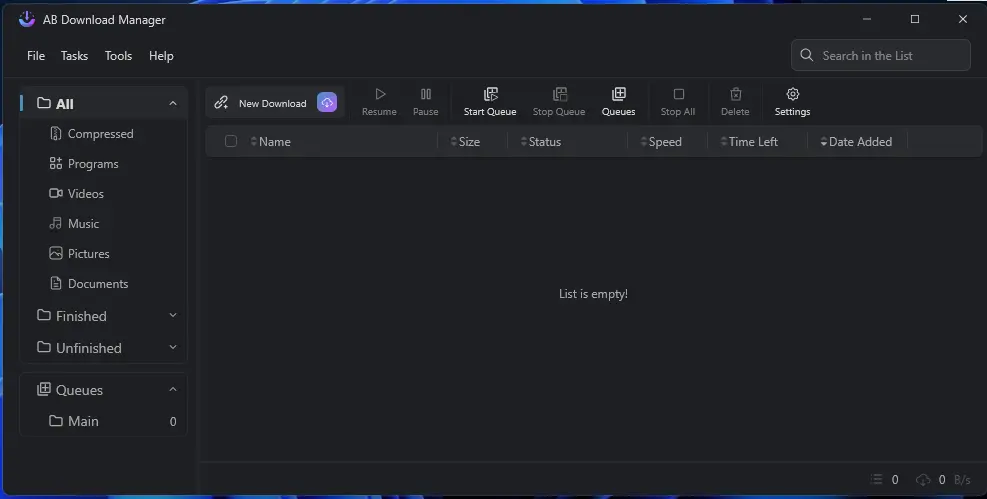The width and height of the screenshot is (987, 499).
Task: Select the Programs category
Action: 104,164
